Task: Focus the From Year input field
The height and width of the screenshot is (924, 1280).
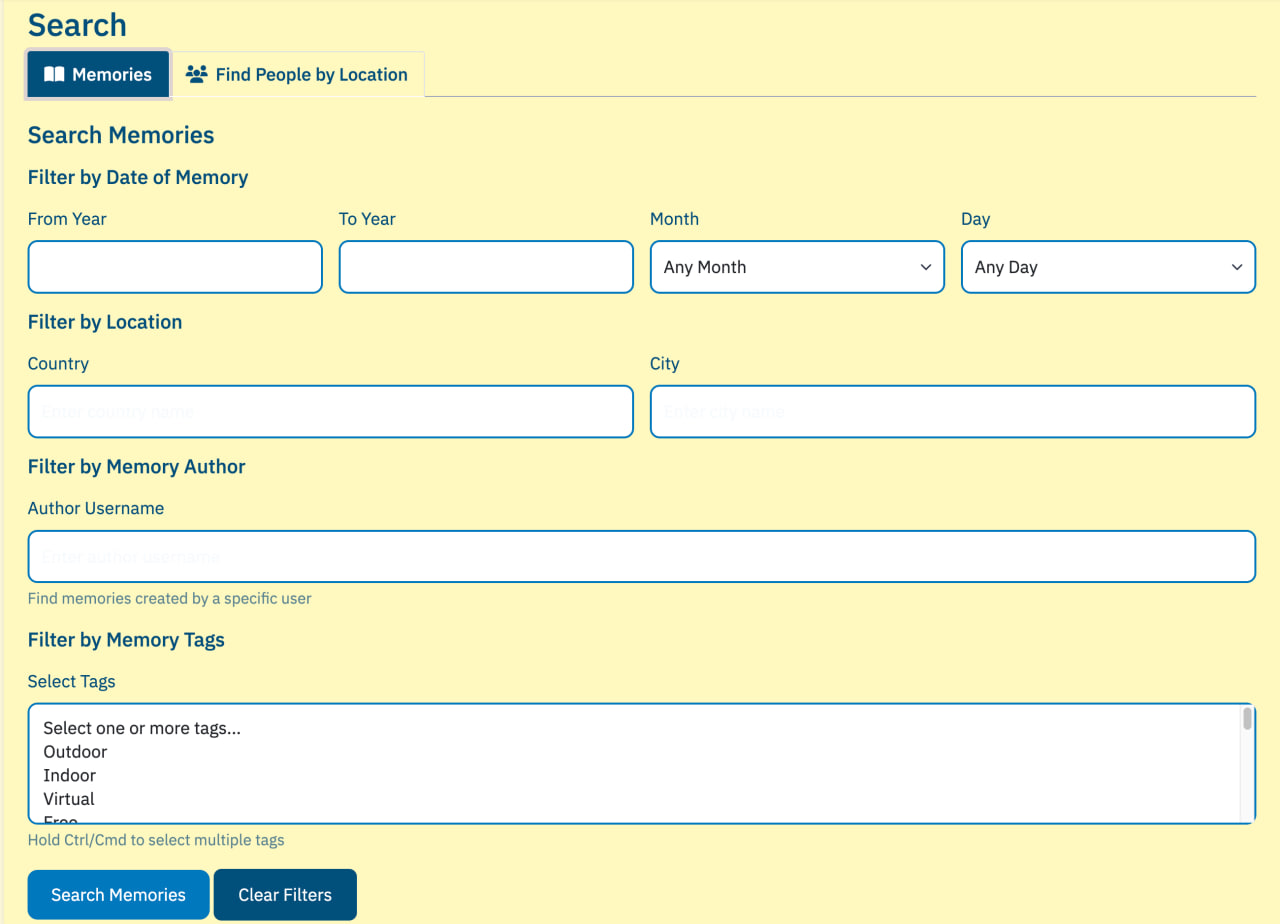Action: coord(175,267)
